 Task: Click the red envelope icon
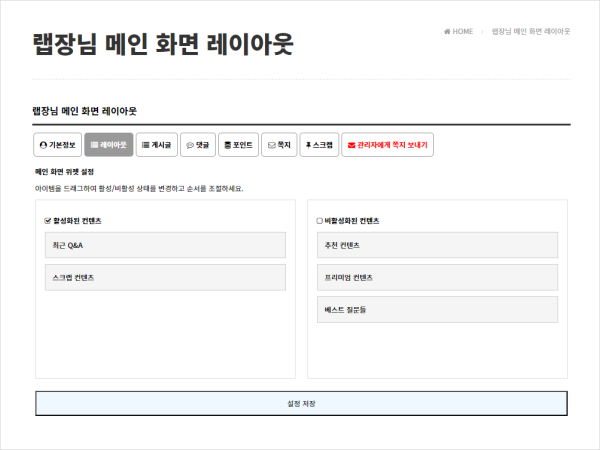click(x=351, y=145)
